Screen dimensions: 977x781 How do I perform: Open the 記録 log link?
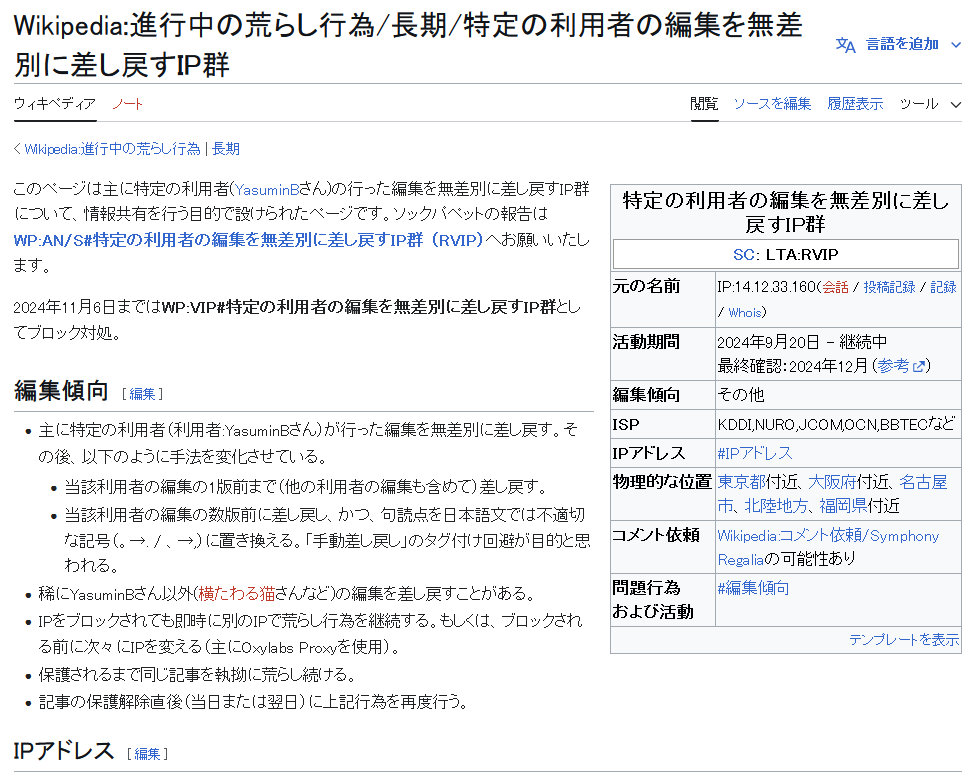click(x=943, y=287)
